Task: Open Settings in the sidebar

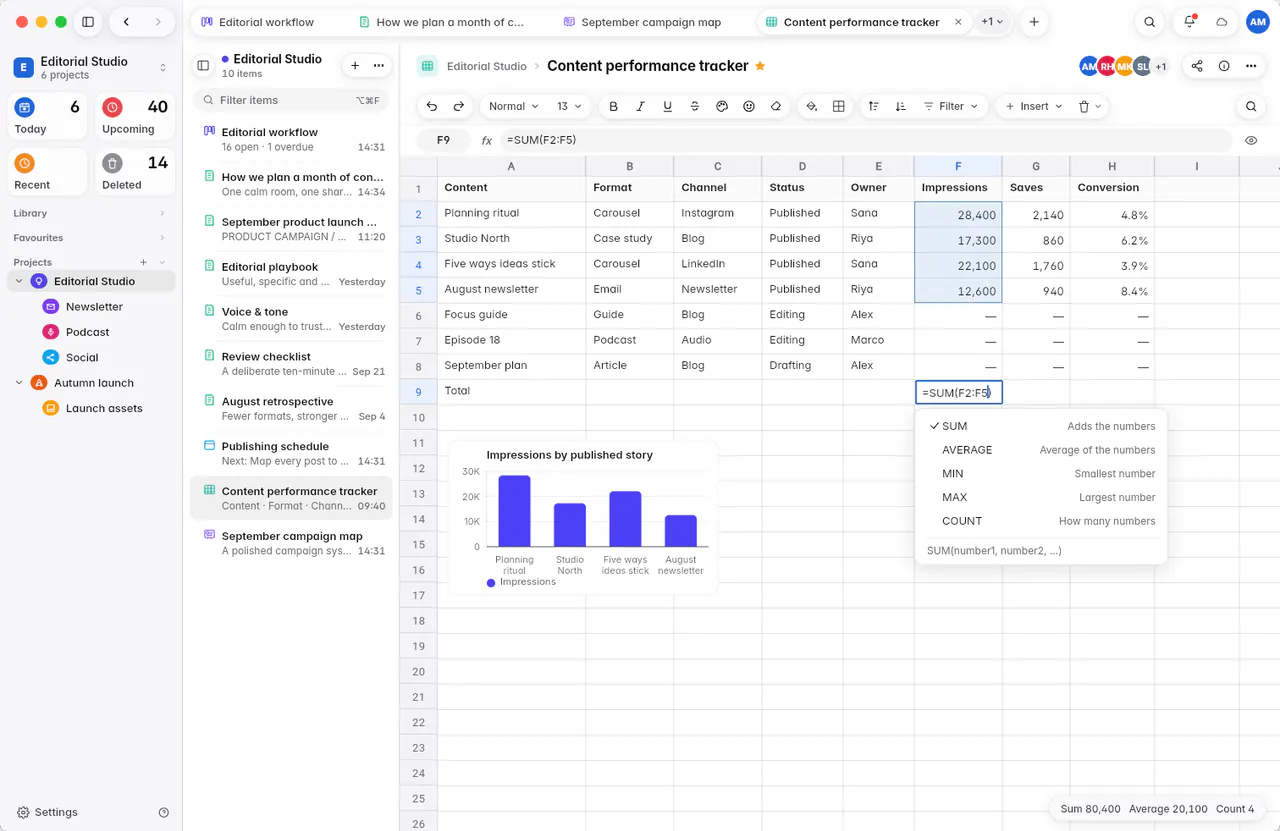Action: click(47, 812)
